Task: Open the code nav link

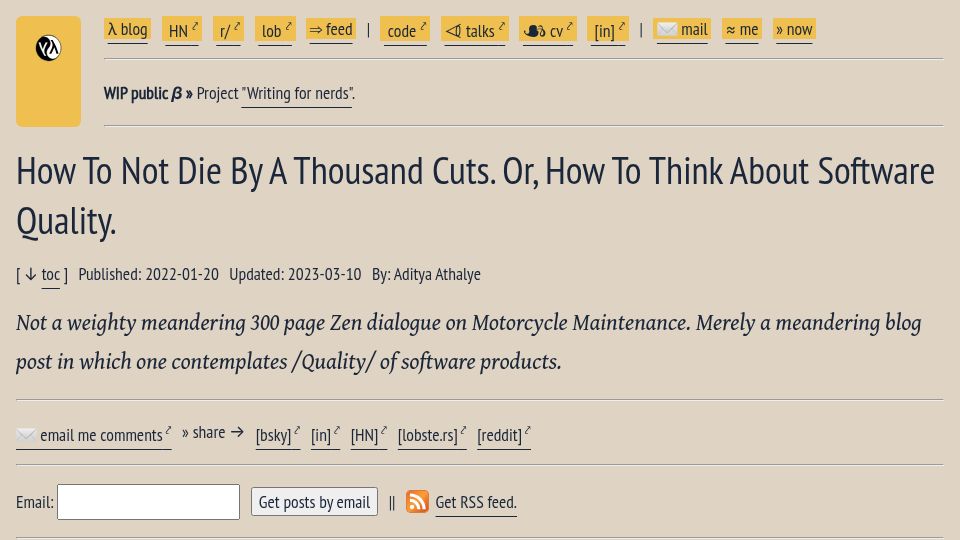Action: tap(405, 30)
